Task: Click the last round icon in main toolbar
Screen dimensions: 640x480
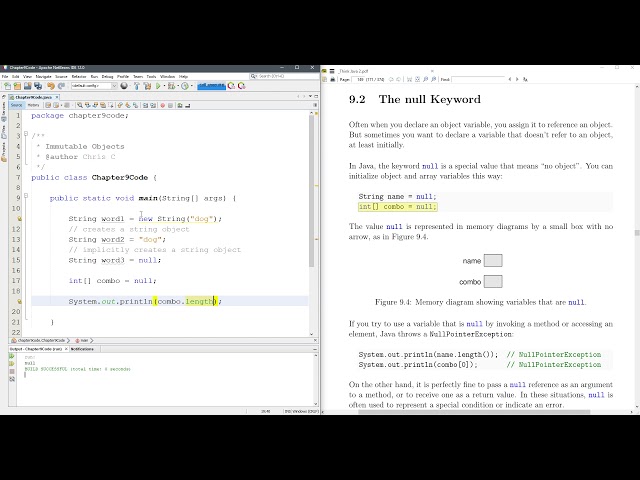Action: [242, 86]
